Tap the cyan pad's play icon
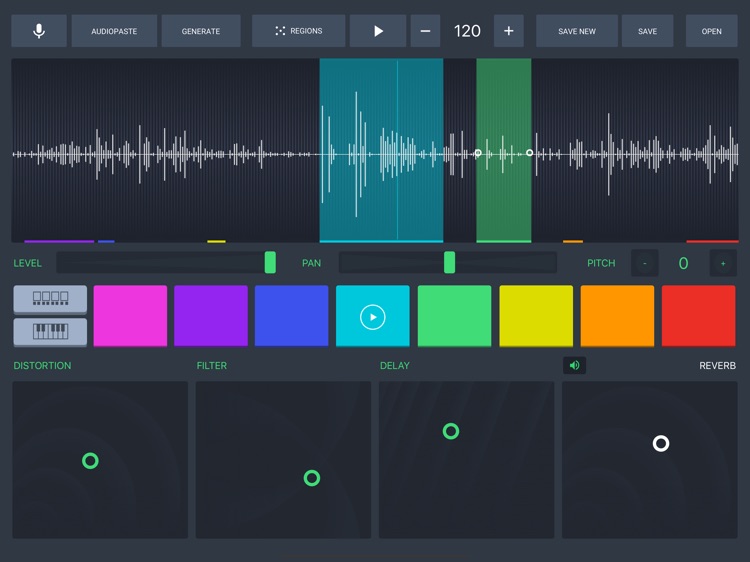The height and width of the screenshot is (562, 750). pyautogui.click(x=373, y=317)
